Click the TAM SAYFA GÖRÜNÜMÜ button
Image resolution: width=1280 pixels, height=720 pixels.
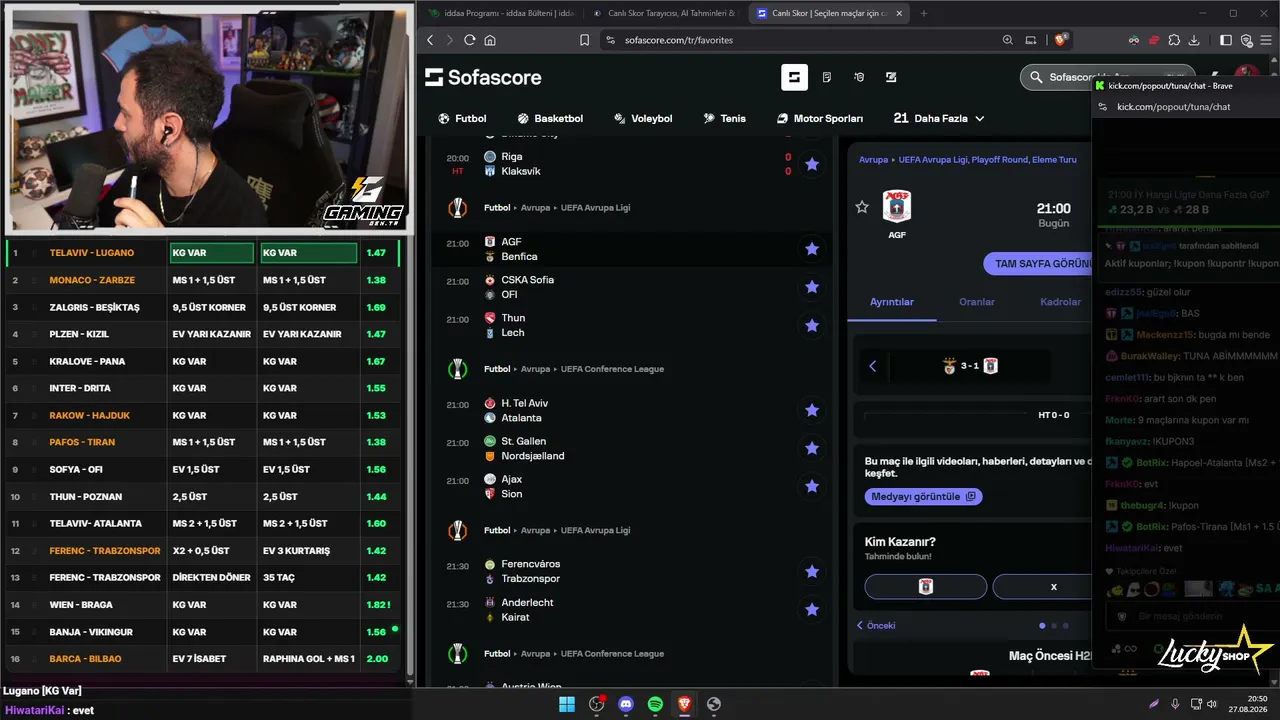[x=1038, y=264]
